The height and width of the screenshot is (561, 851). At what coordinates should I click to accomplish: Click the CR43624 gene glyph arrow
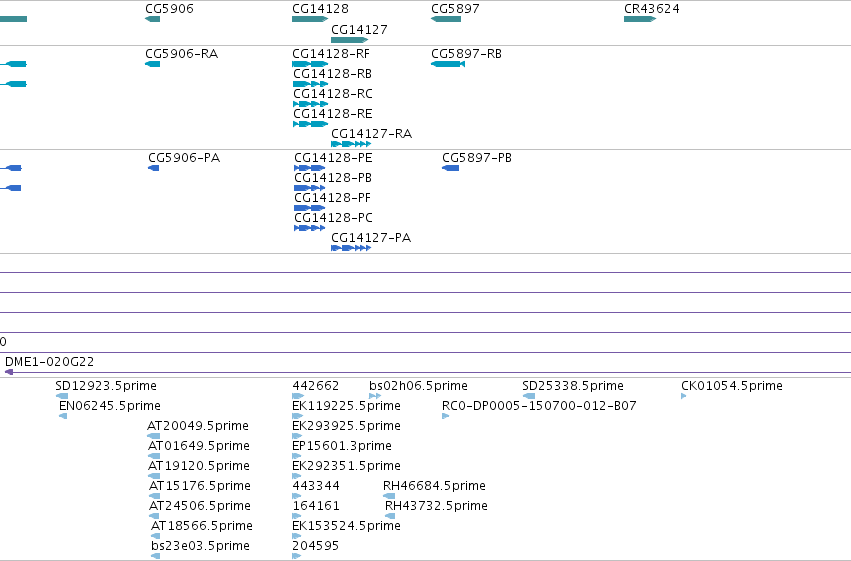tap(640, 19)
